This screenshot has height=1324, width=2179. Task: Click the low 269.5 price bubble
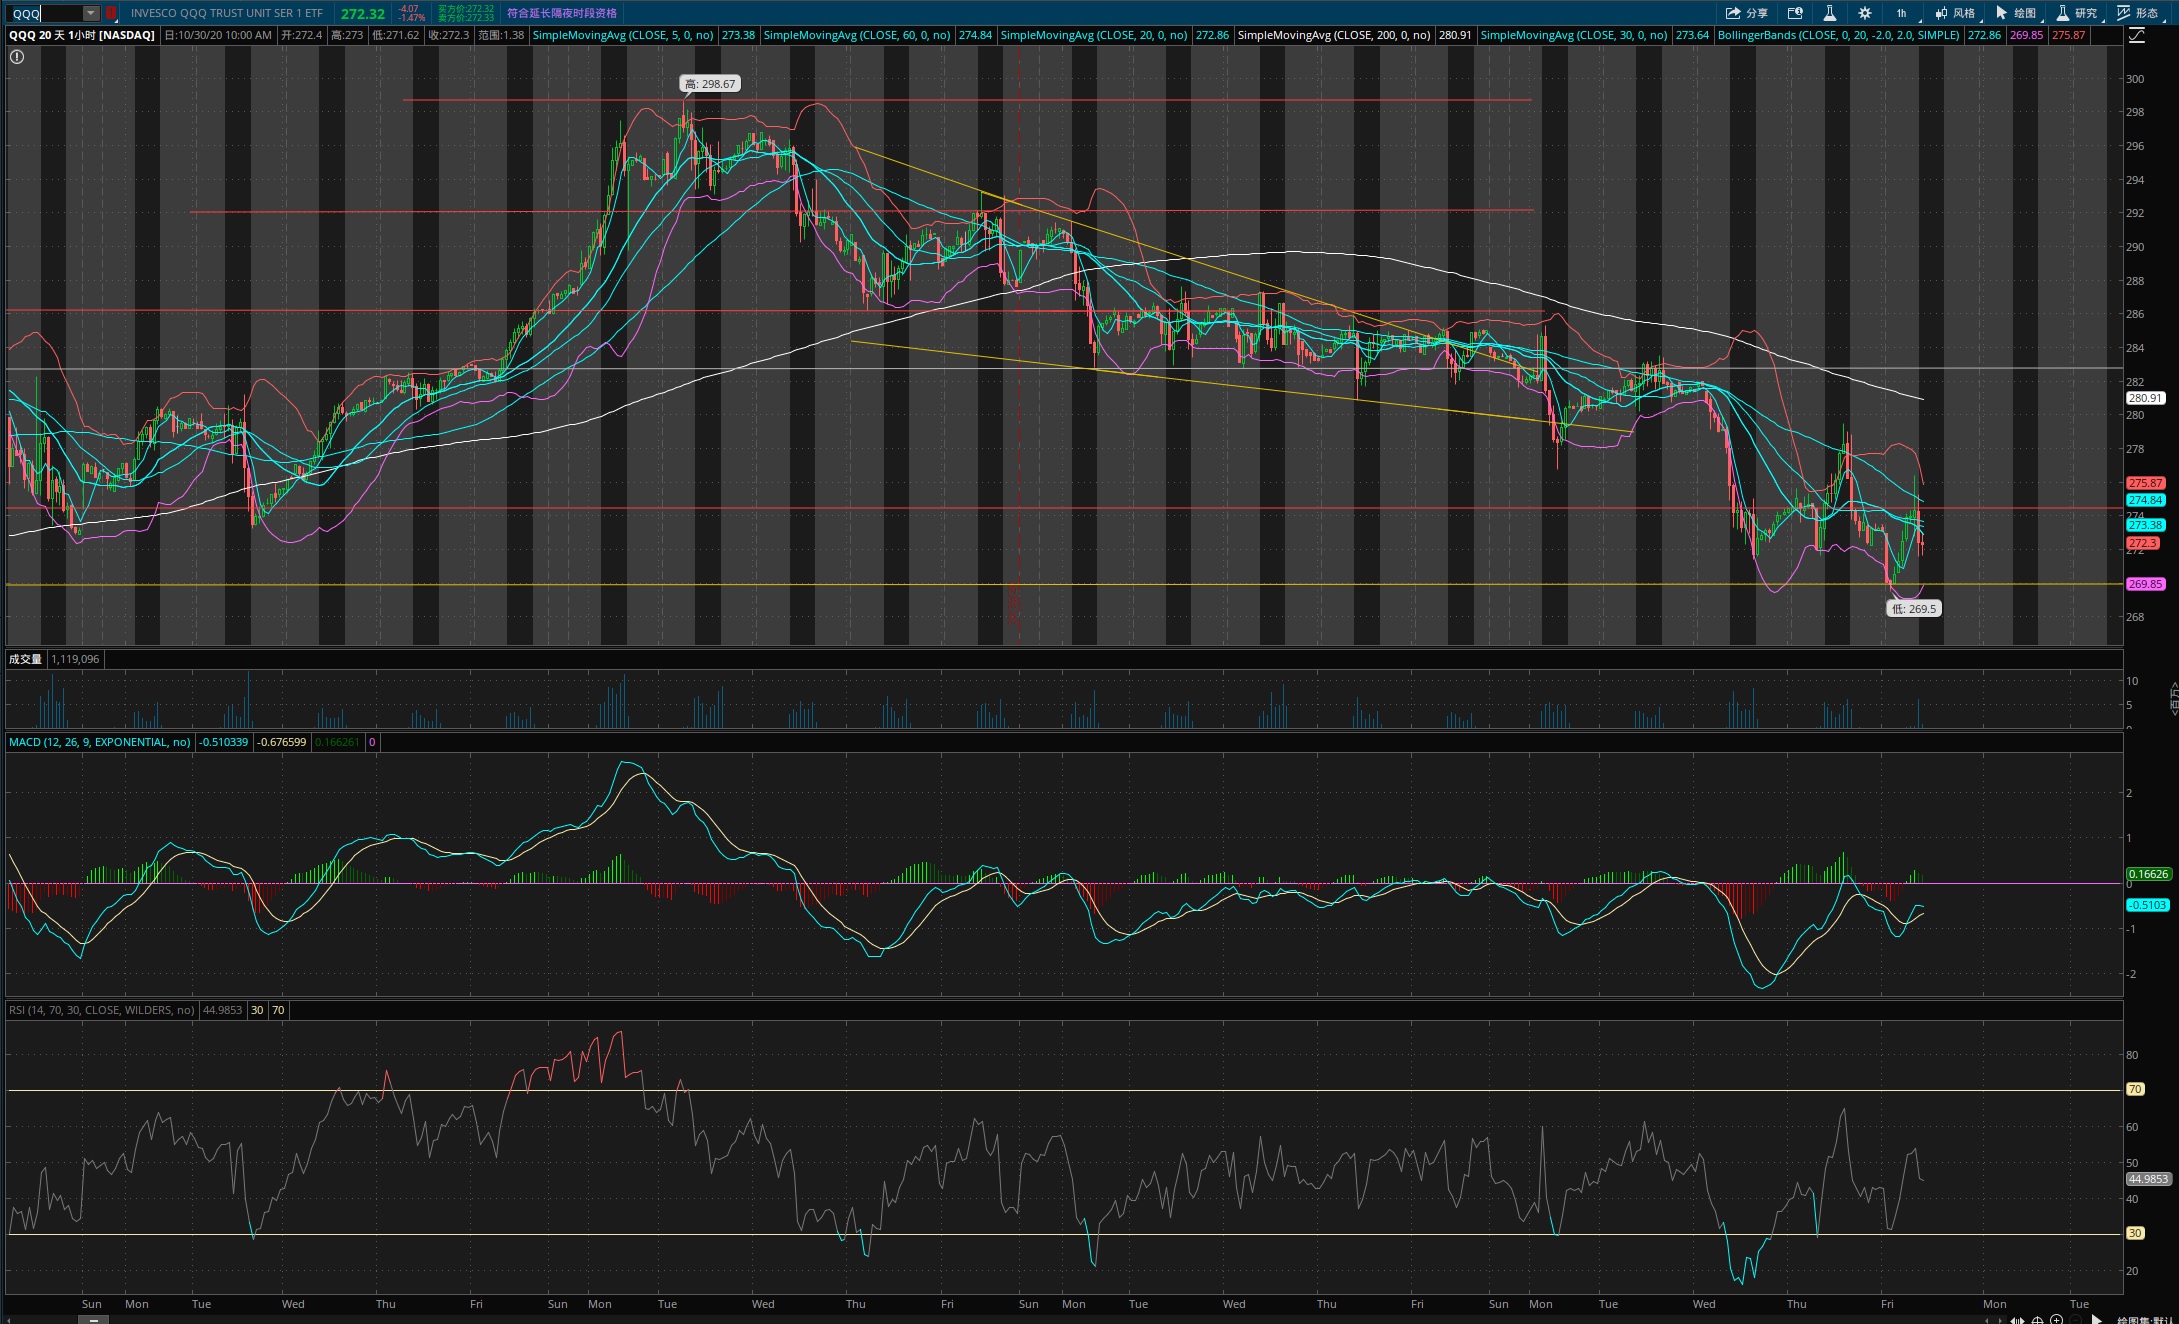point(1914,608)
